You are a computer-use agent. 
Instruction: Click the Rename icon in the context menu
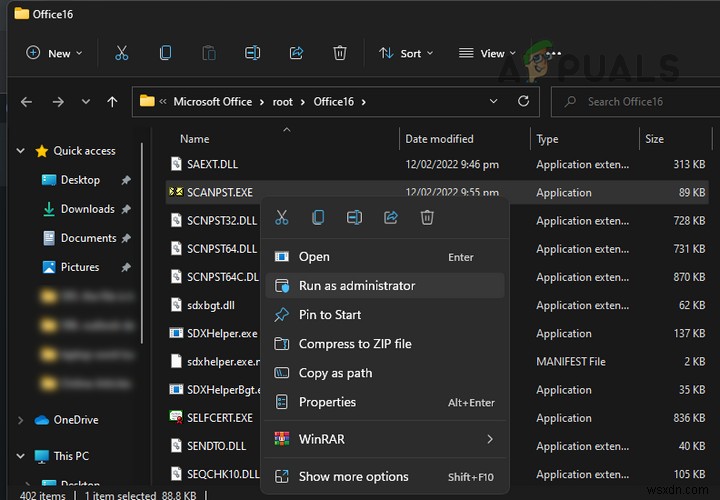[x=354, y=217]
